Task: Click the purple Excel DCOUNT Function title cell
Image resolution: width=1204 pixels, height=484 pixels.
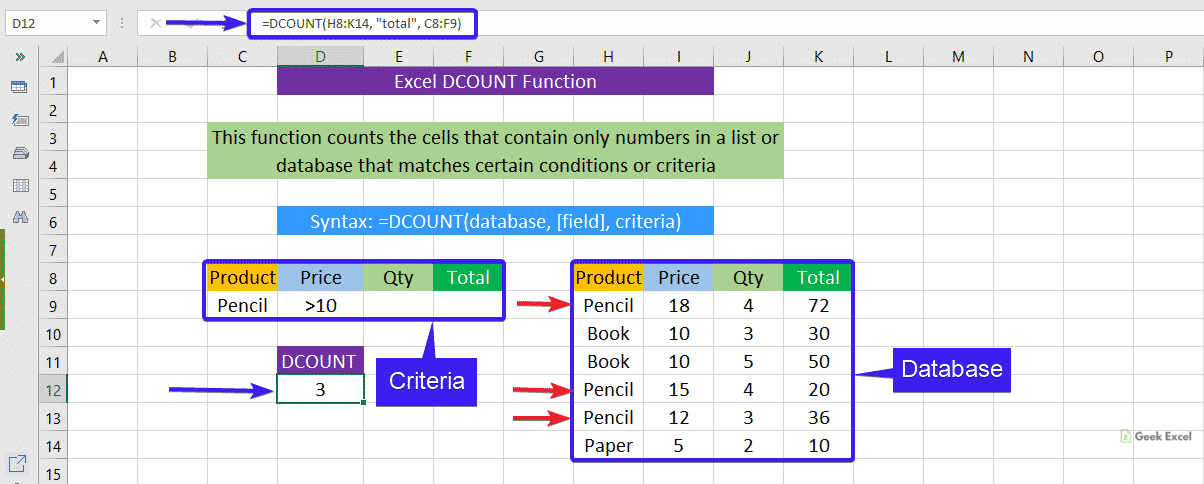Action: click(x=495, y=82)
